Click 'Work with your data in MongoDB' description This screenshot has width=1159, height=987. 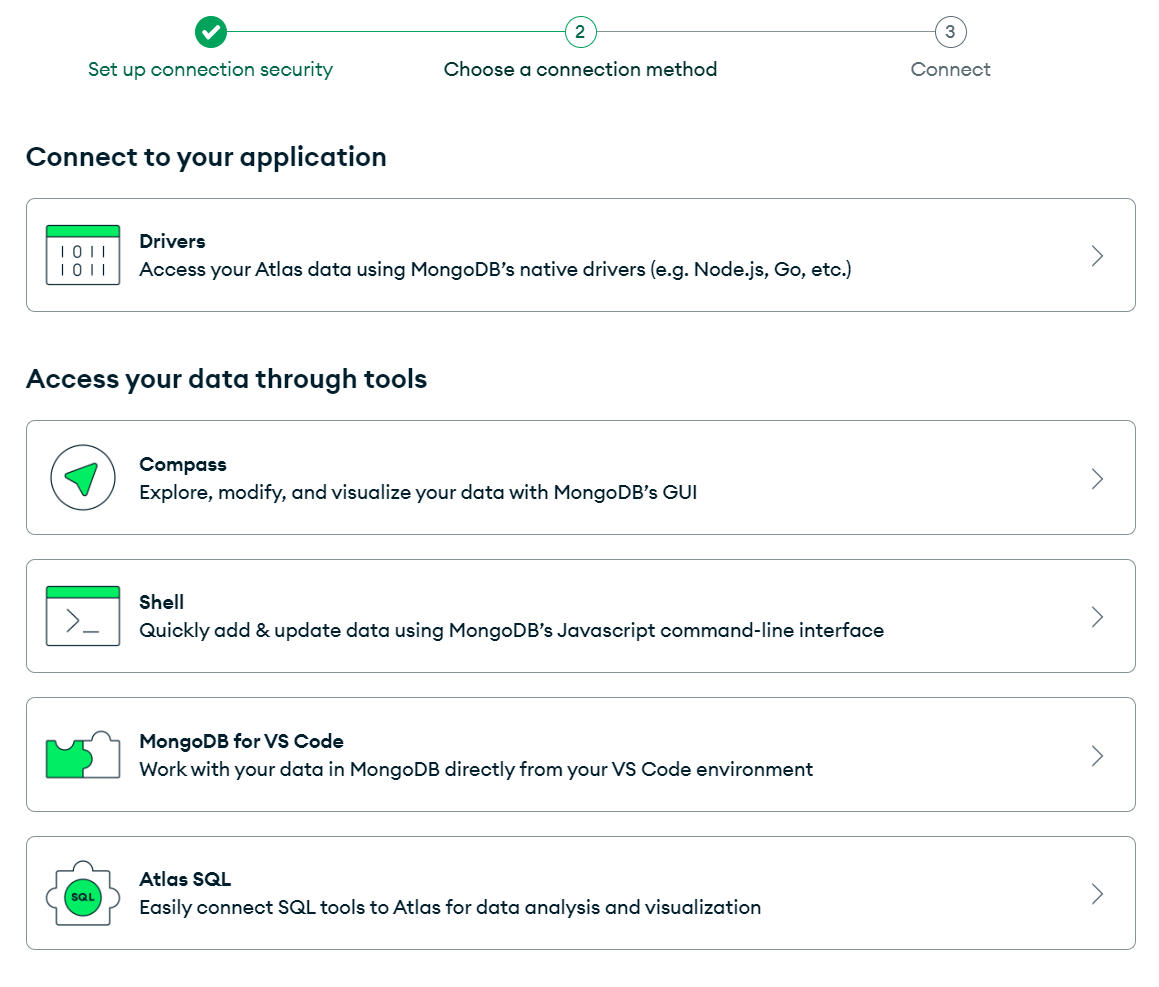point(476,769)
